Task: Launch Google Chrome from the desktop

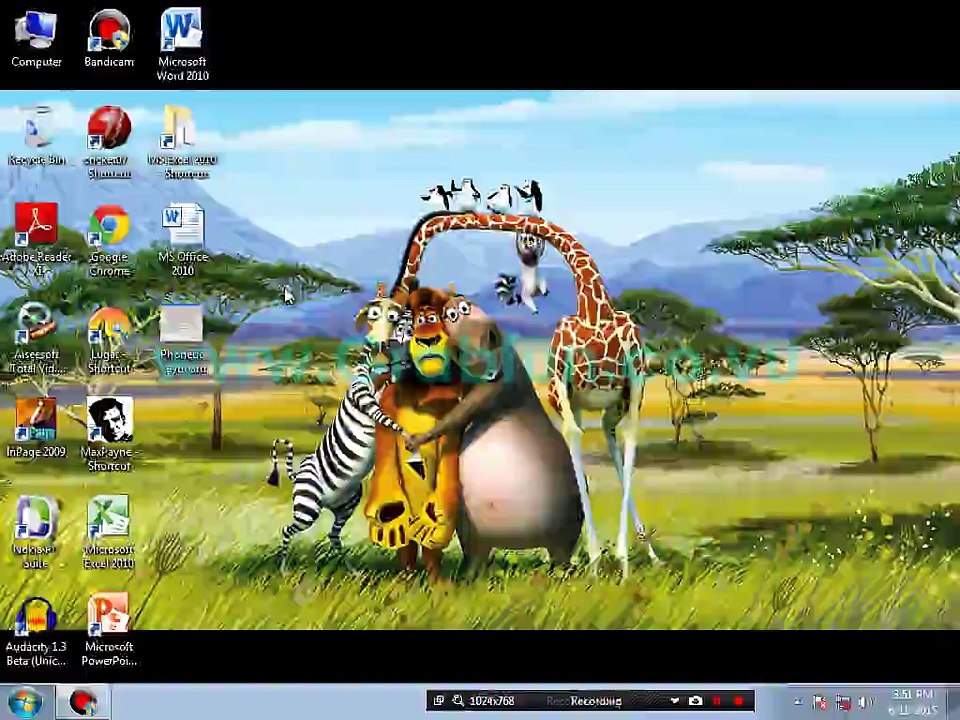Action: (109, 239)
